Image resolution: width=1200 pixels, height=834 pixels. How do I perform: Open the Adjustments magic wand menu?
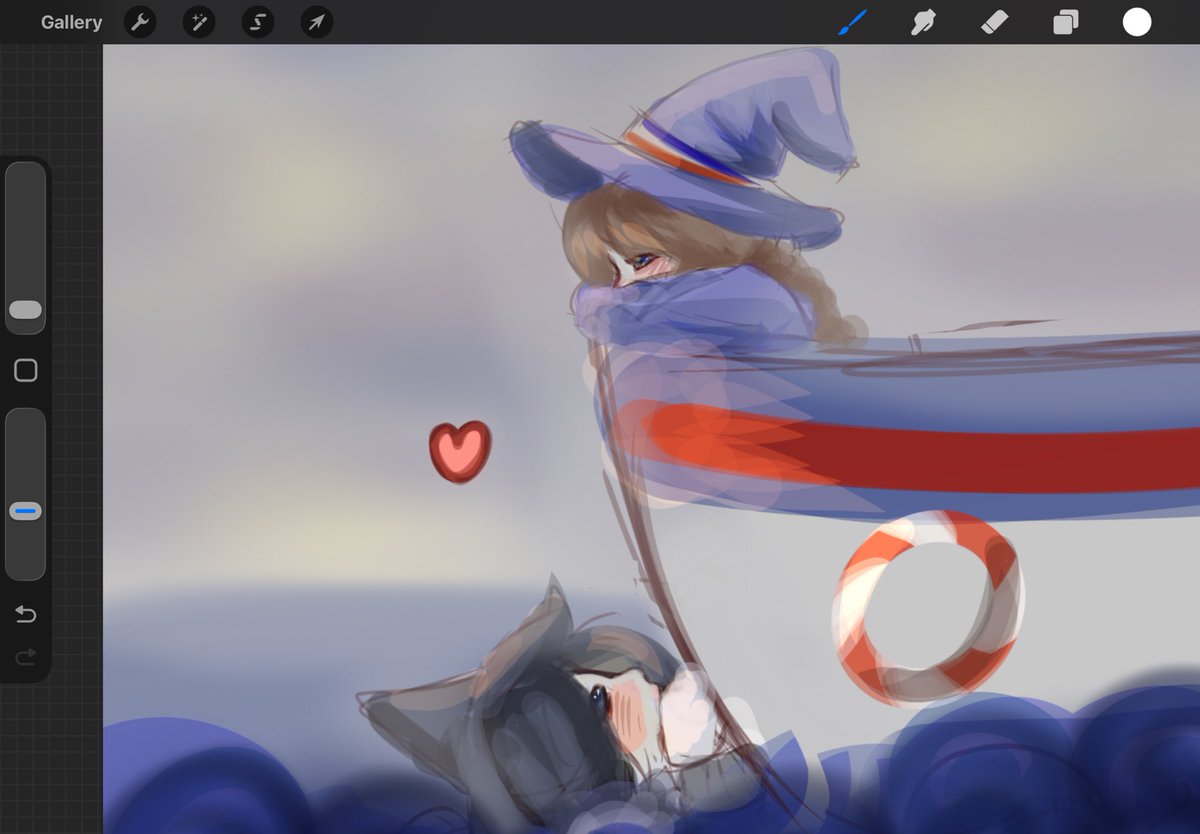coord(199,22)
